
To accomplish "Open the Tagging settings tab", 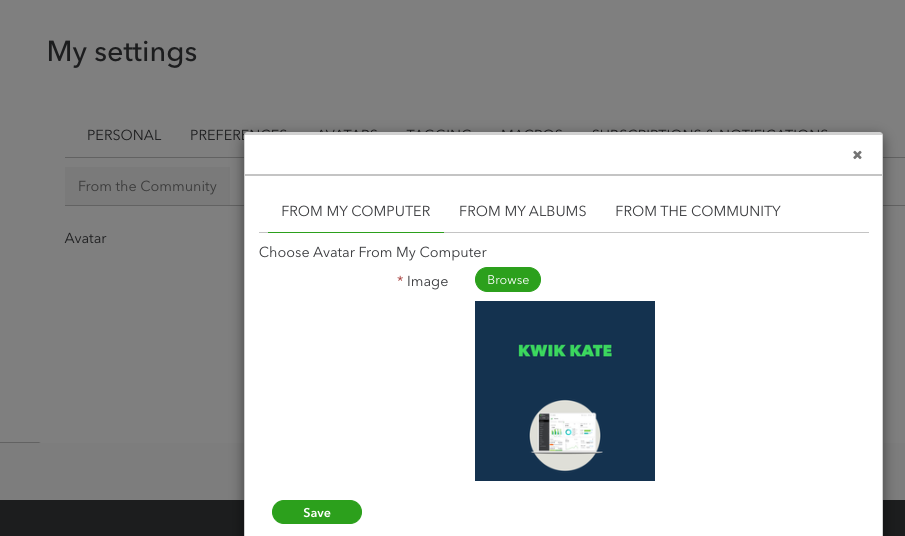I will coord(439,131).
